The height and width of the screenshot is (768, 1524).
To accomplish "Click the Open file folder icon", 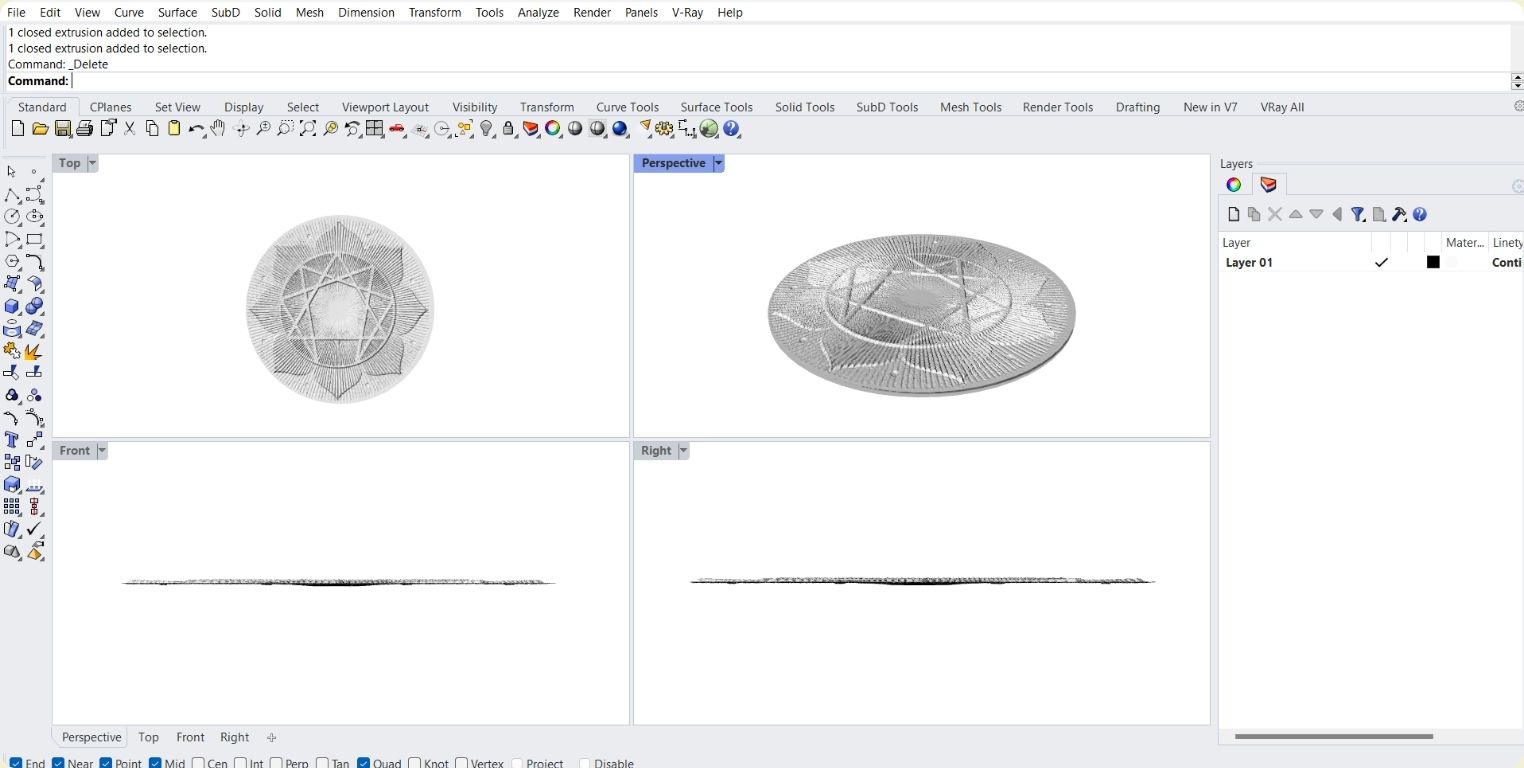I will [40, 129].
